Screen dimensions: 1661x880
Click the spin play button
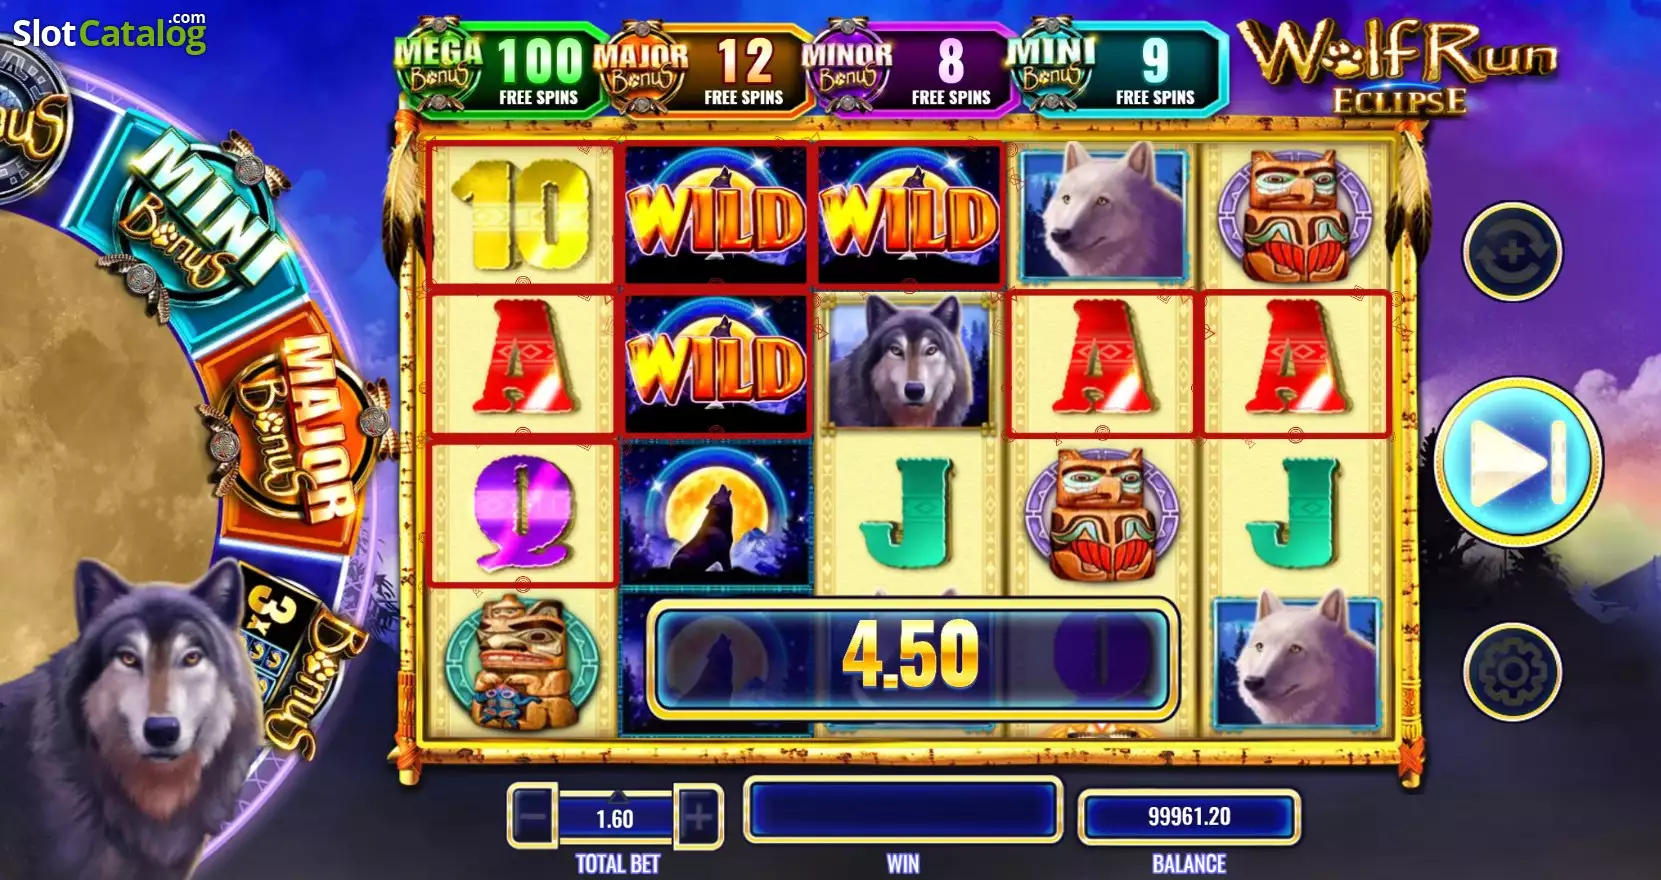tap(1518, 463)
